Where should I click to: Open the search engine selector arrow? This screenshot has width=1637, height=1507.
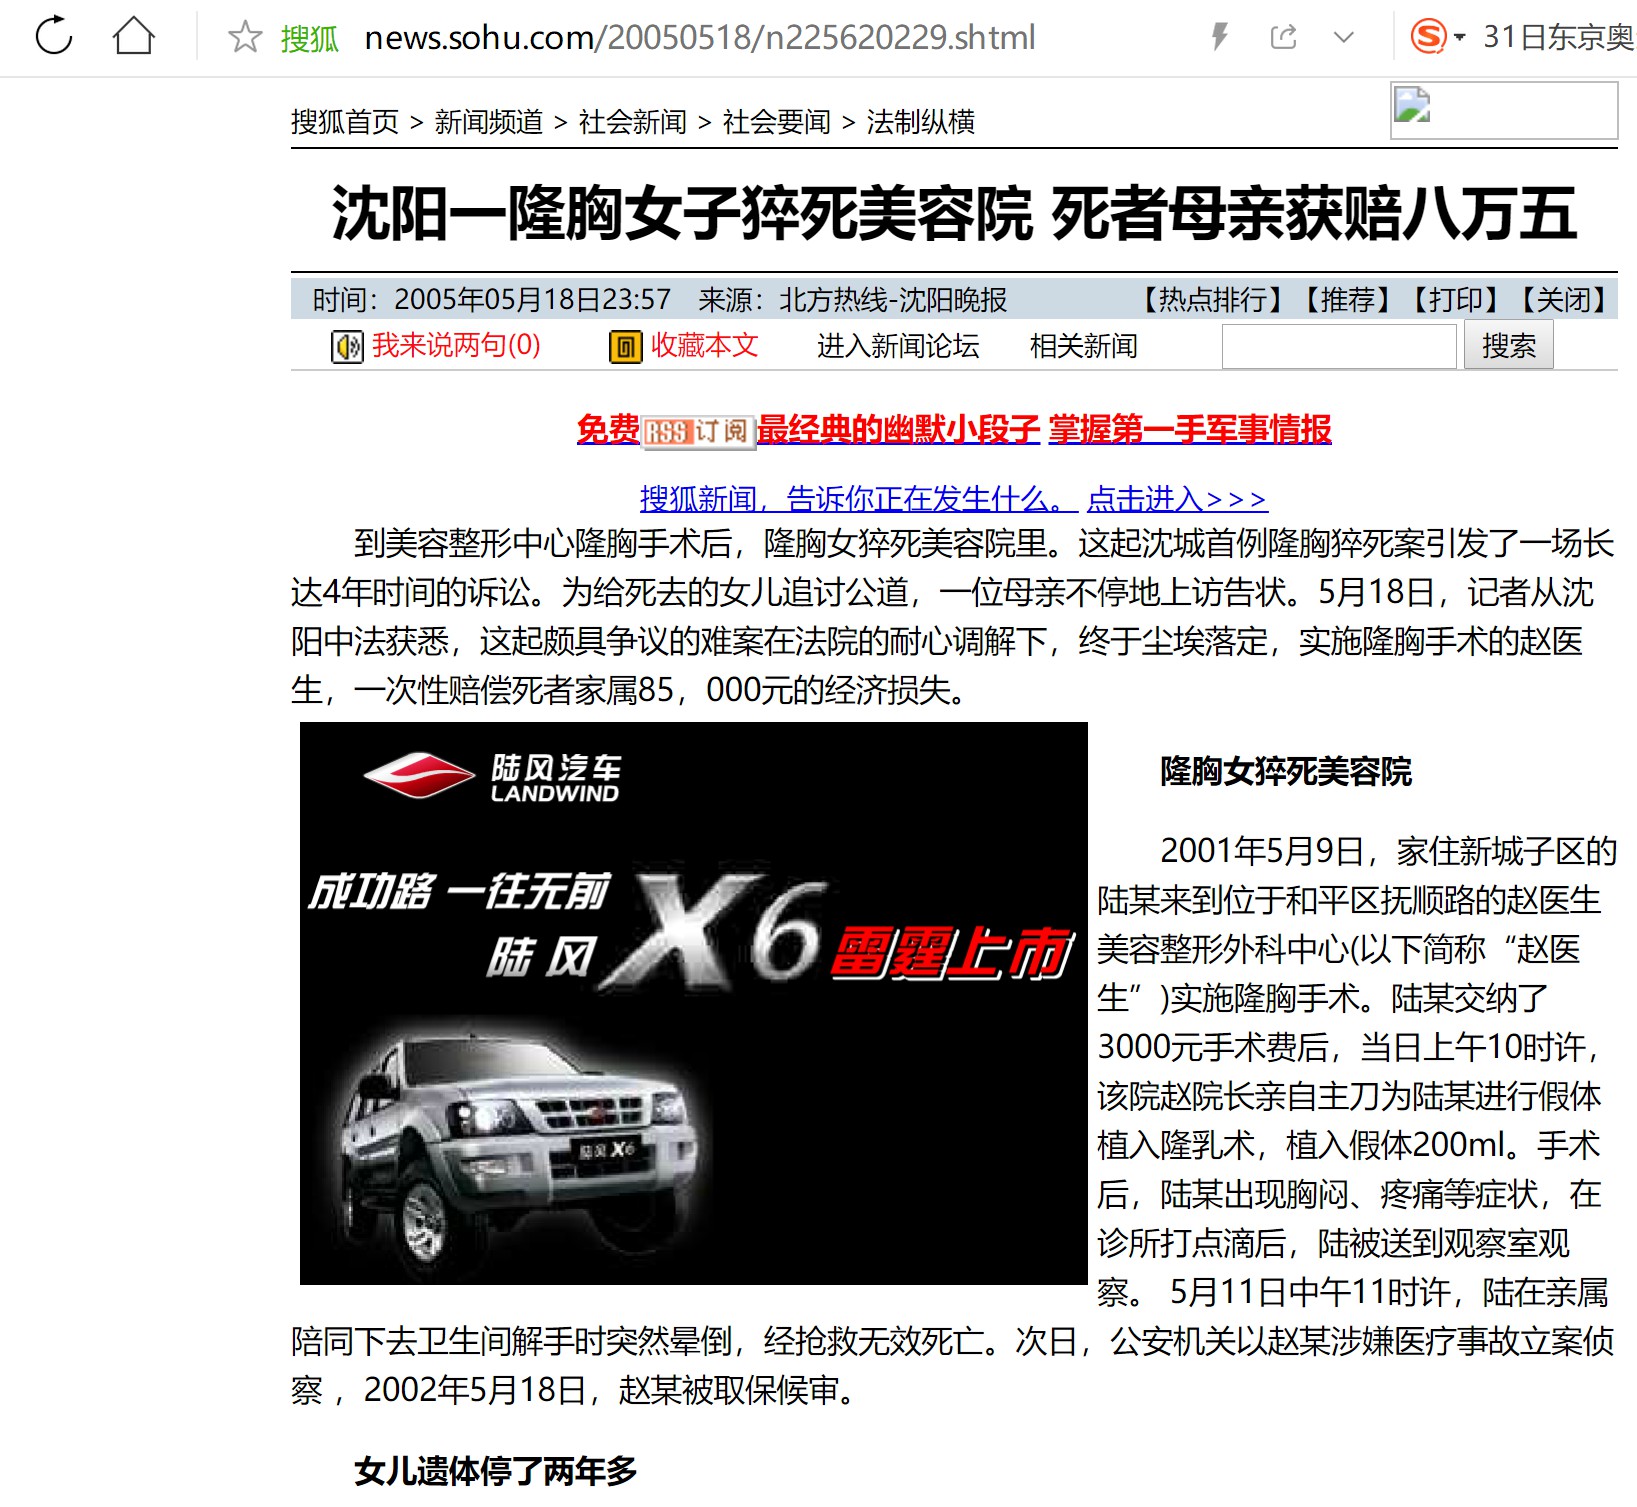click(1459, 38)
